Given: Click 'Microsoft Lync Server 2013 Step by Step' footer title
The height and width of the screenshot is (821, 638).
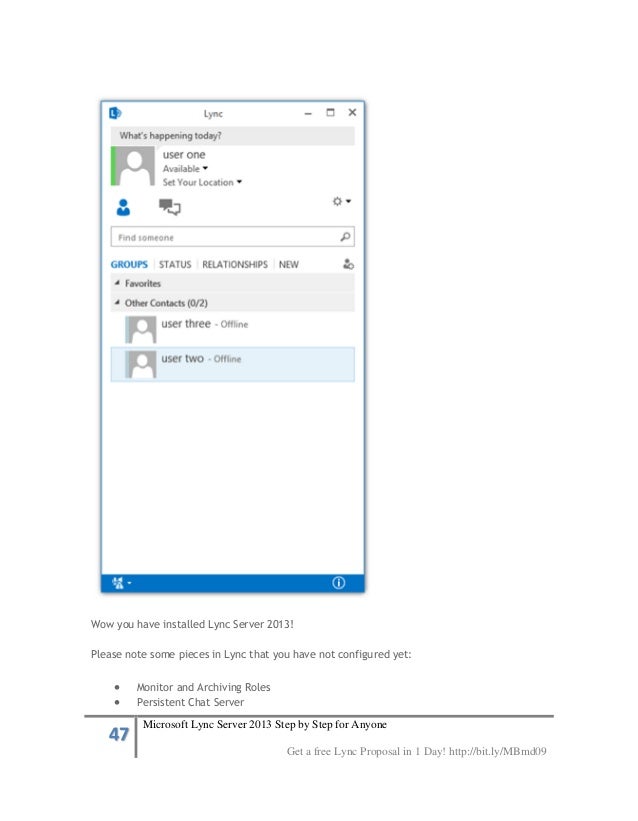Looking at the screenshot, I should (265, 724).
